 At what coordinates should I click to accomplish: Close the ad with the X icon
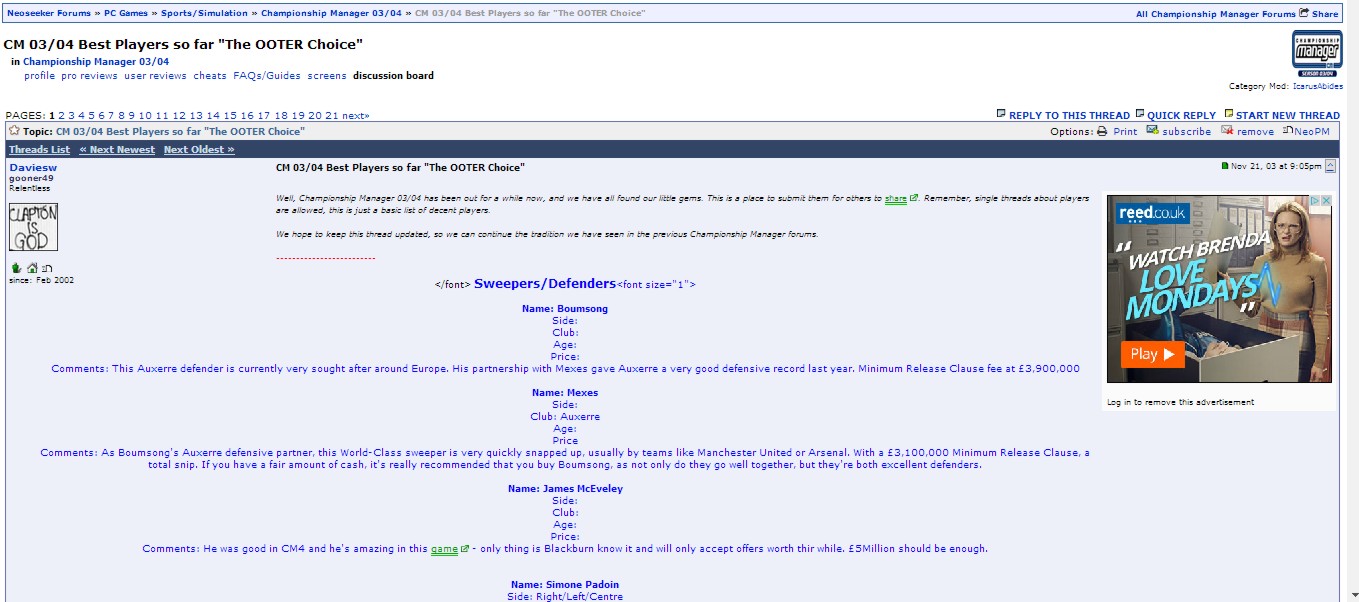tap(1325, 201)
